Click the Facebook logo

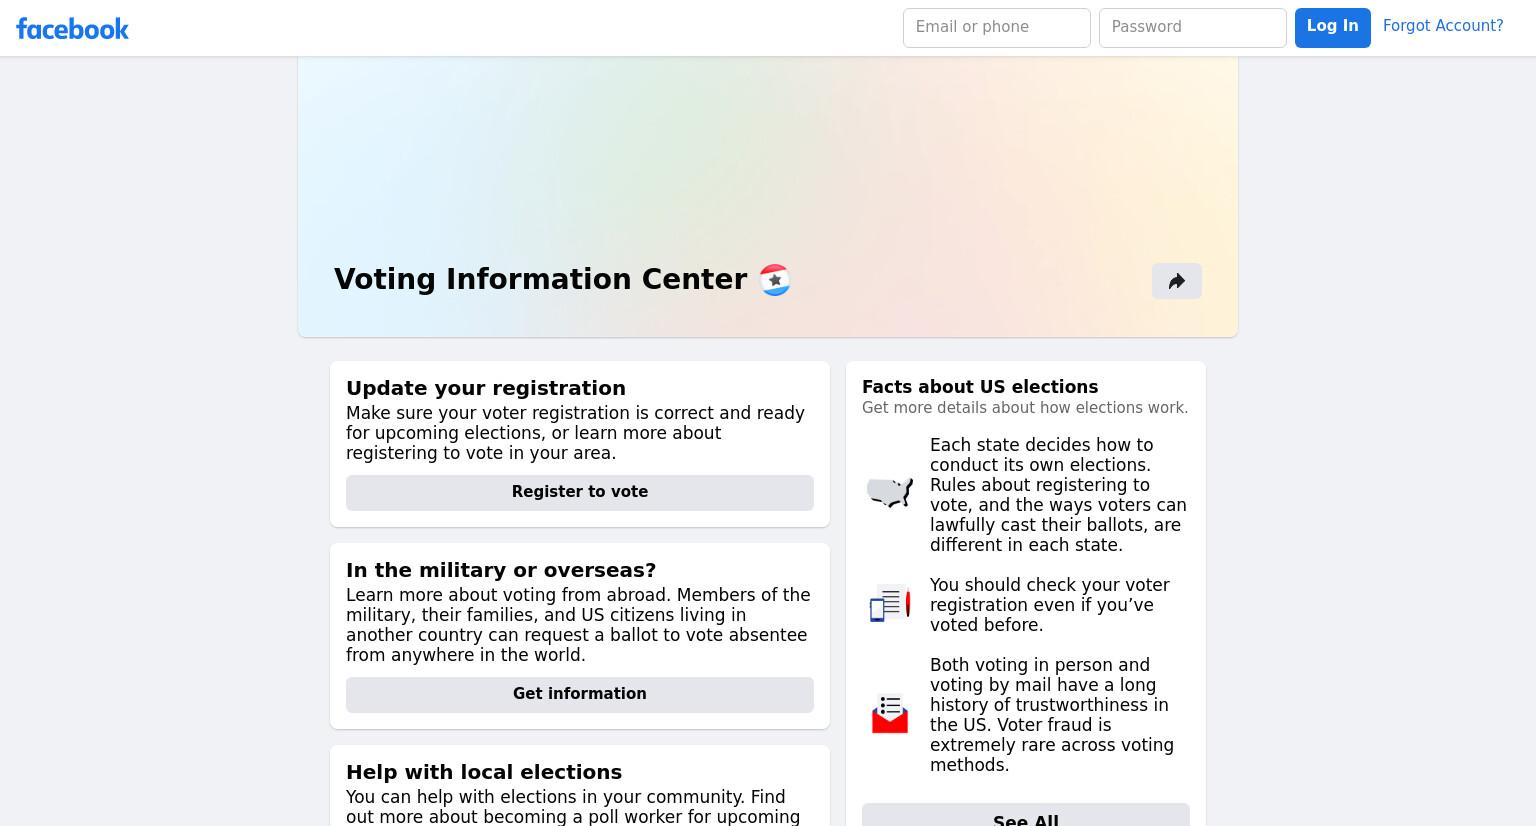[x=72, y=28]
